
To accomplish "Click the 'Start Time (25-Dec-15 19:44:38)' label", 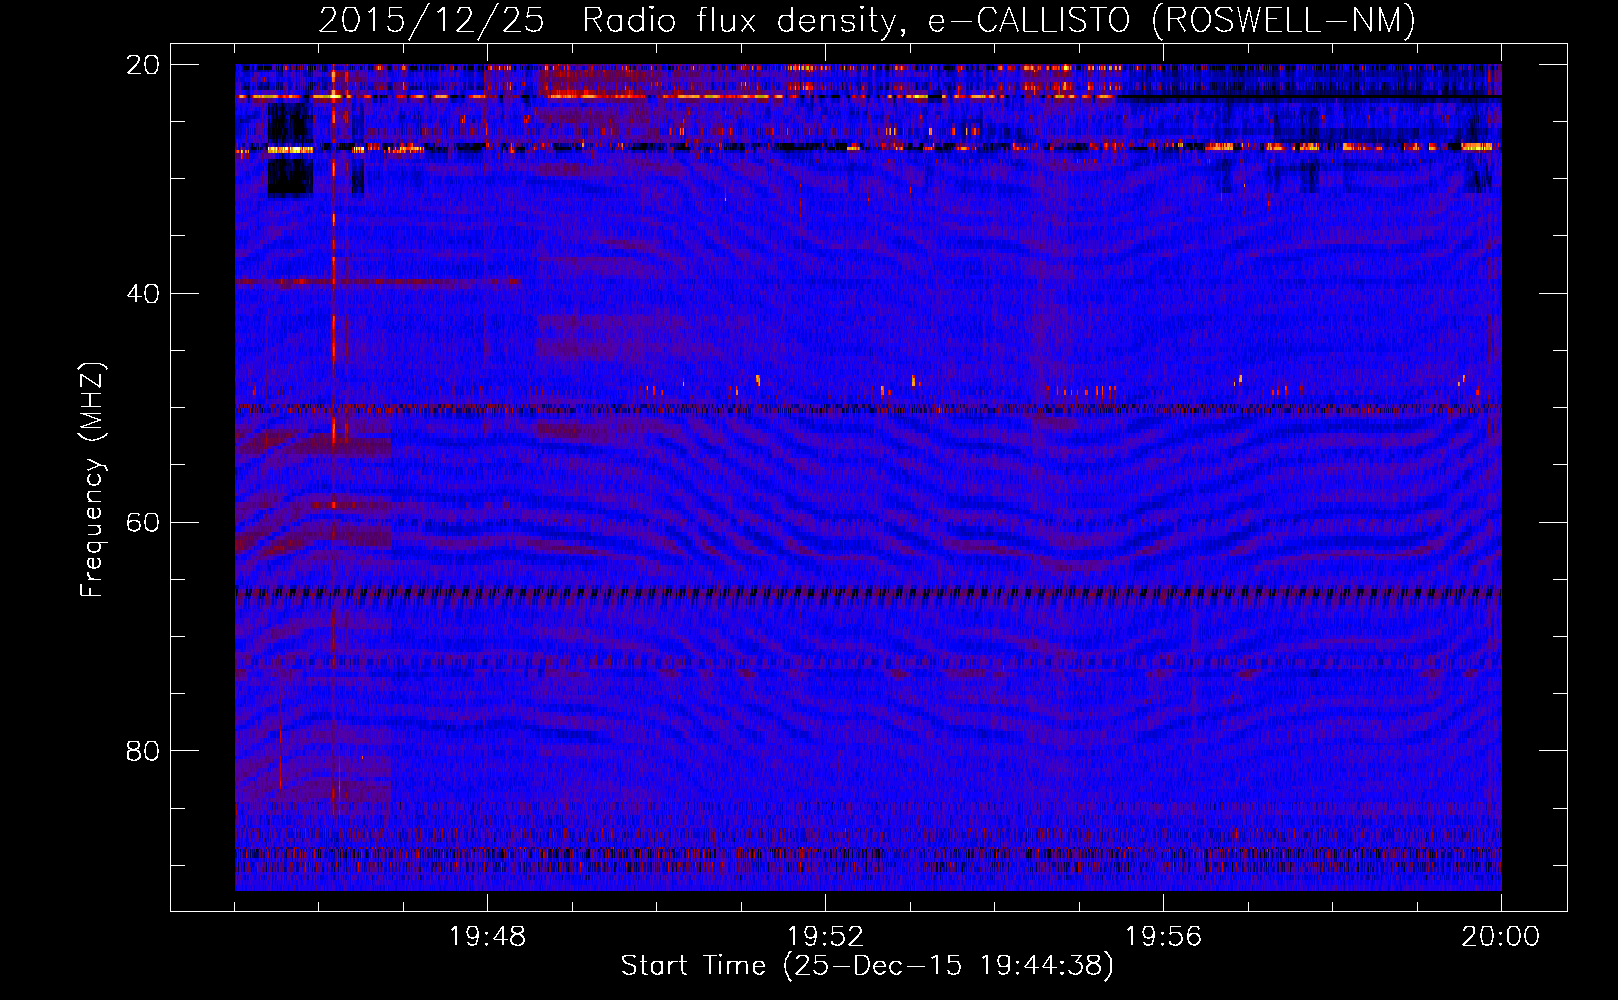I will click(x=867, y=966).
